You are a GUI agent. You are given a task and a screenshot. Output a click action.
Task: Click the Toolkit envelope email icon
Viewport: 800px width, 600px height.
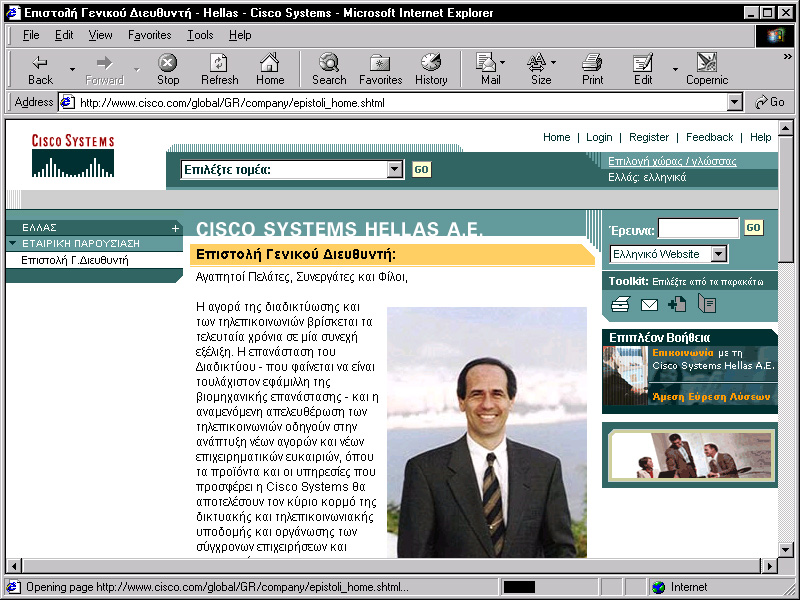point(649,305)
